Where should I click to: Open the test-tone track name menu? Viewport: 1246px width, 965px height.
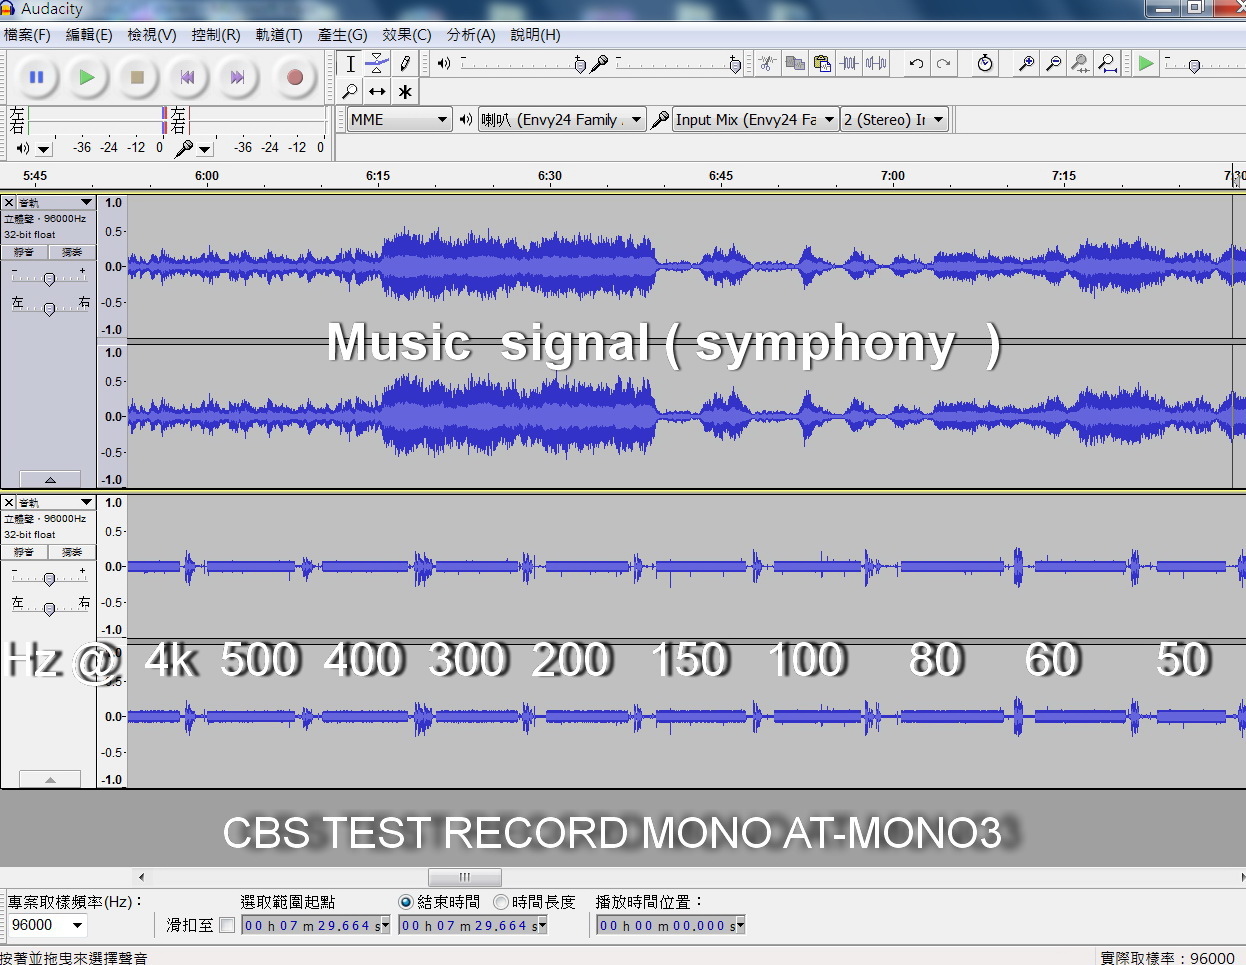tap(56, 502)
